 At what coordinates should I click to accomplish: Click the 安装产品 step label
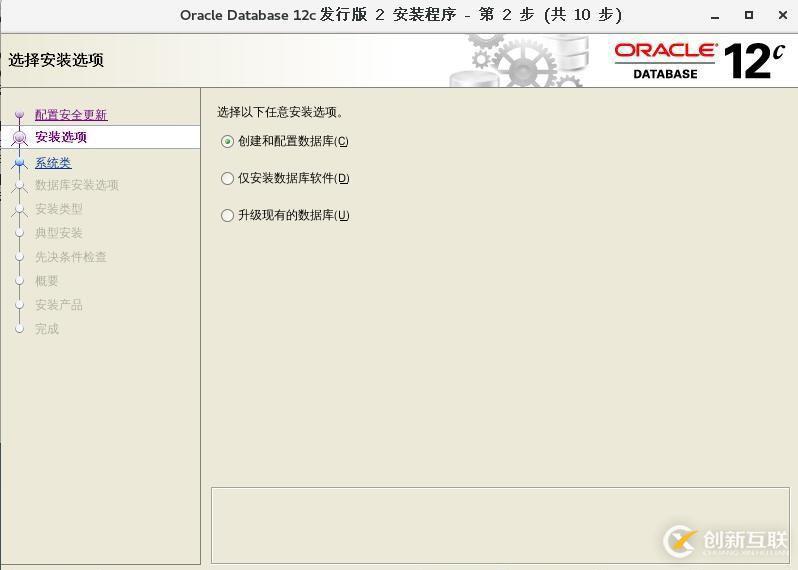tap(59, 304)
